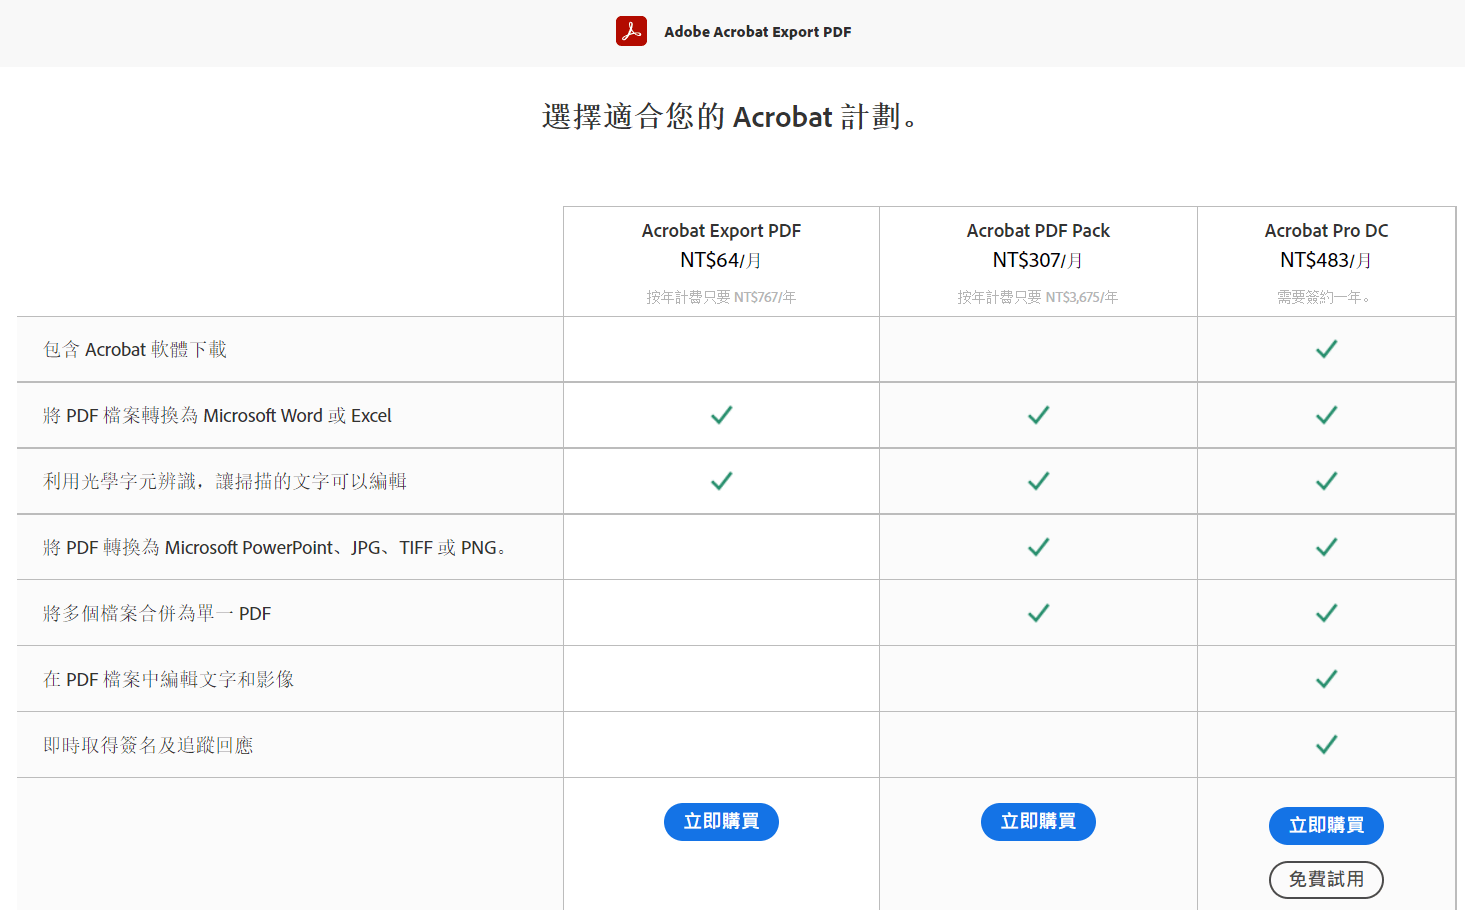Click the Acrobat Pro DC checkmark for Word 或 Excel conversion
This screenshot has width=1465, height=910.
1326,415
